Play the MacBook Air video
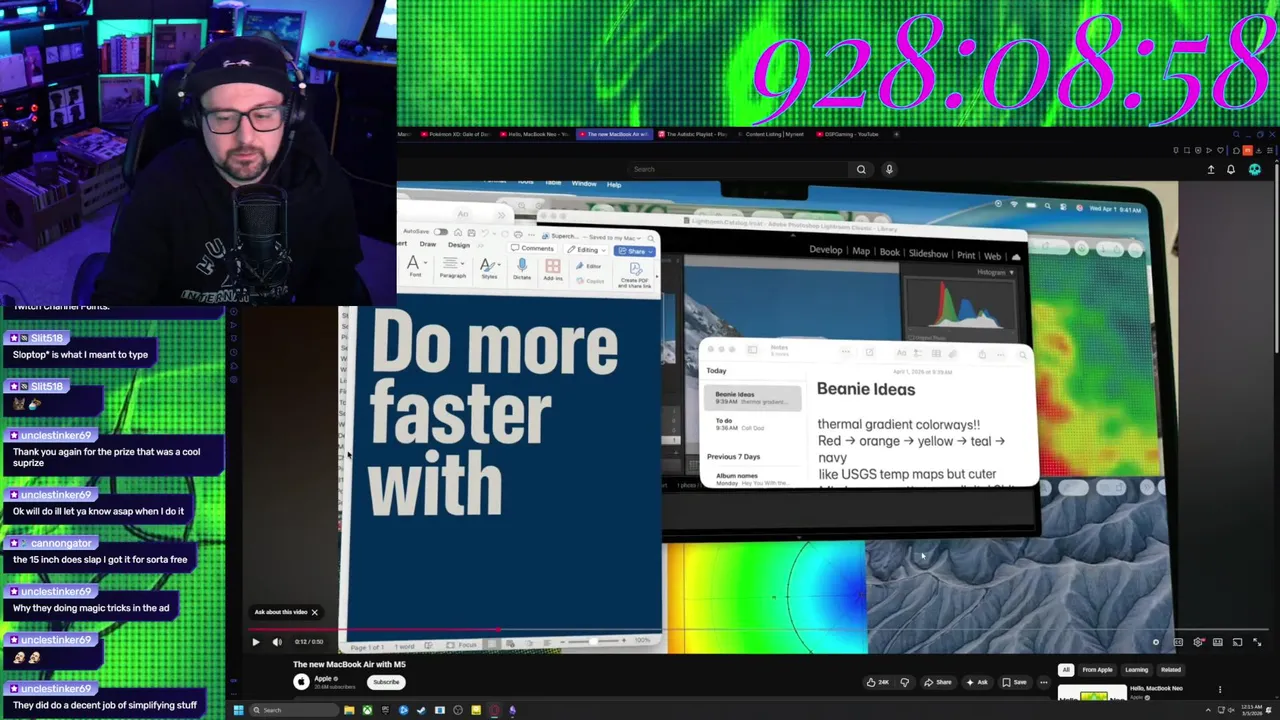 tap(255, 642)
